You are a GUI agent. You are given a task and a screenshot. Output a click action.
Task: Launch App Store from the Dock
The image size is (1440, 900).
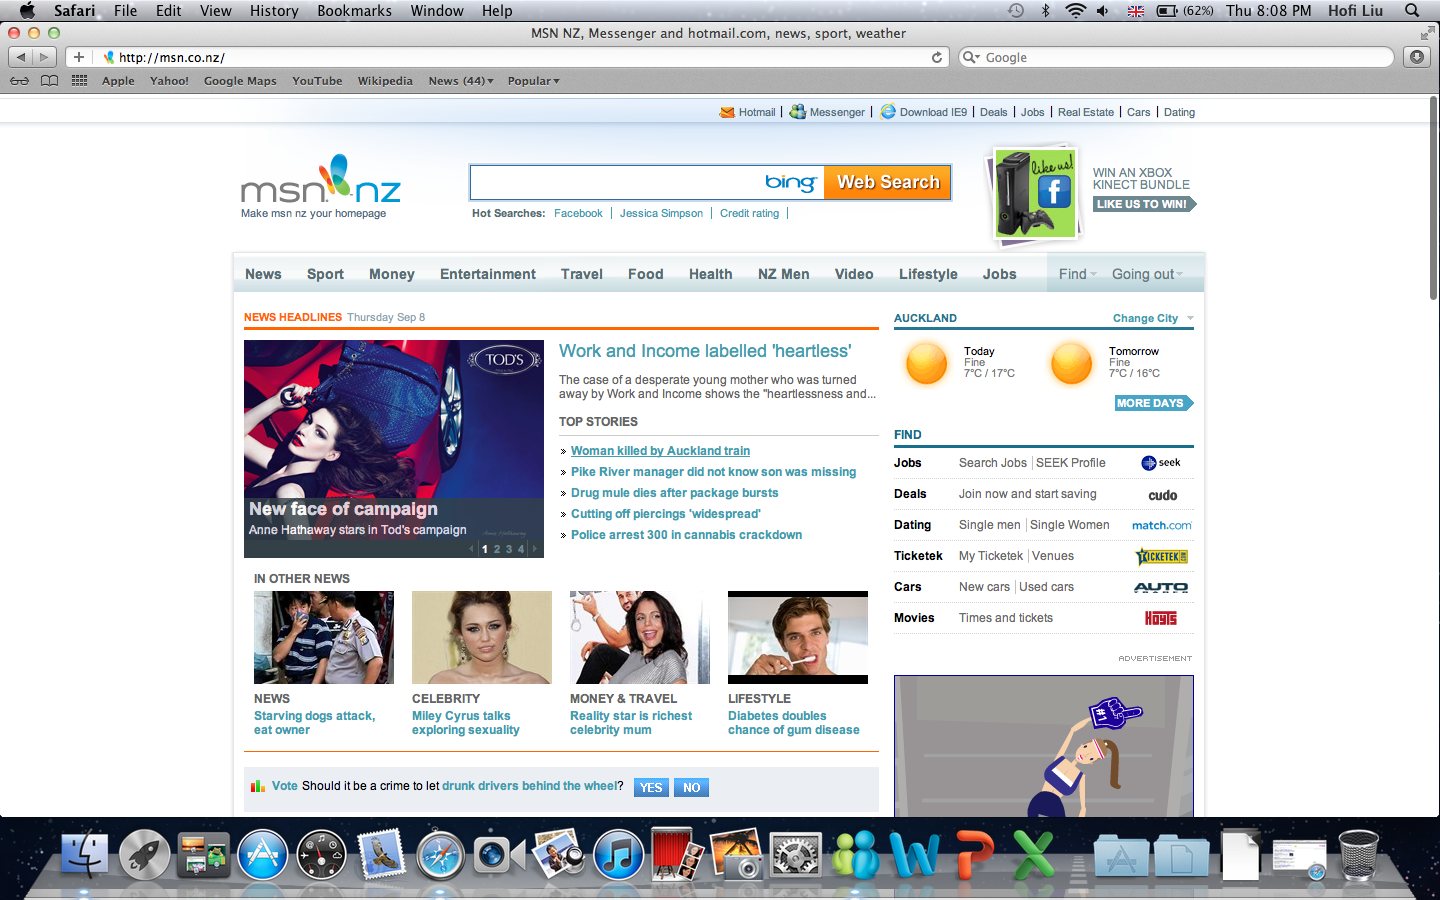point(263,856)
